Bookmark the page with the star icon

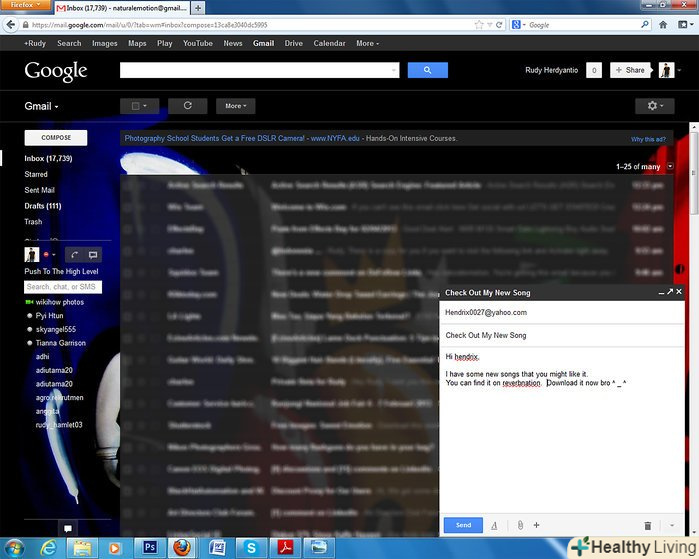point(479,25)
